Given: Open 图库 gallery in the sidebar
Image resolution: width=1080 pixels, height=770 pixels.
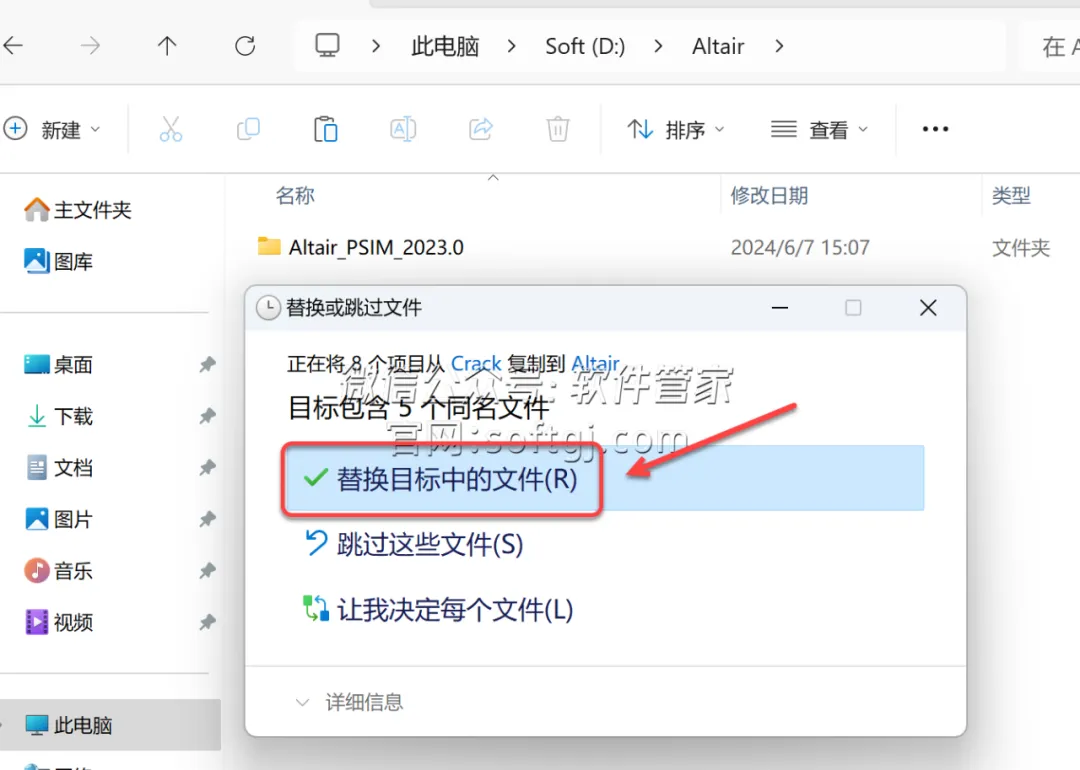Looking at the screenshot, I should (x=58, y=261).
